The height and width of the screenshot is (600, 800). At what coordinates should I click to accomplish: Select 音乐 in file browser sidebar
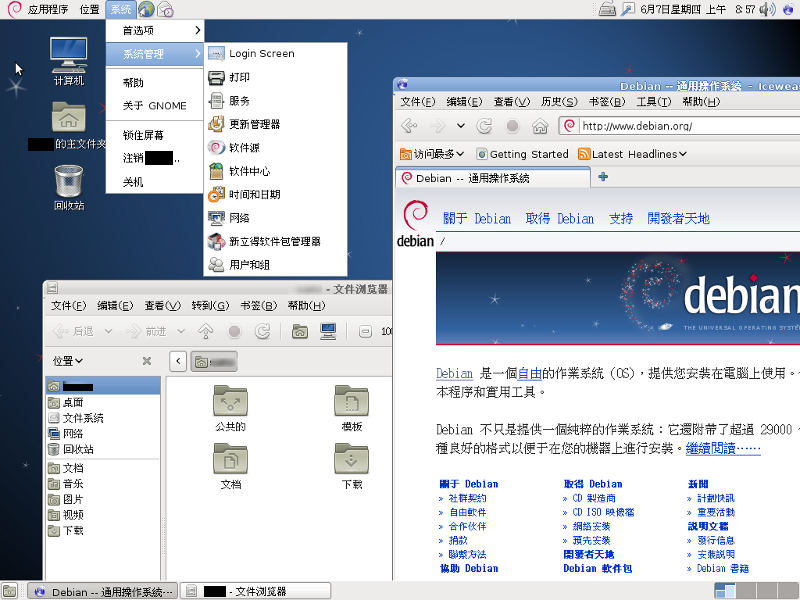point(103,484)
